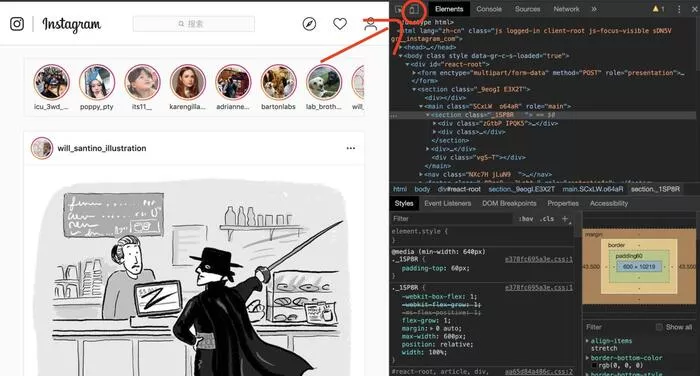
Task: Expand the div class="zGtbP IPQK5" node
Action: click(x=434, y=123)
